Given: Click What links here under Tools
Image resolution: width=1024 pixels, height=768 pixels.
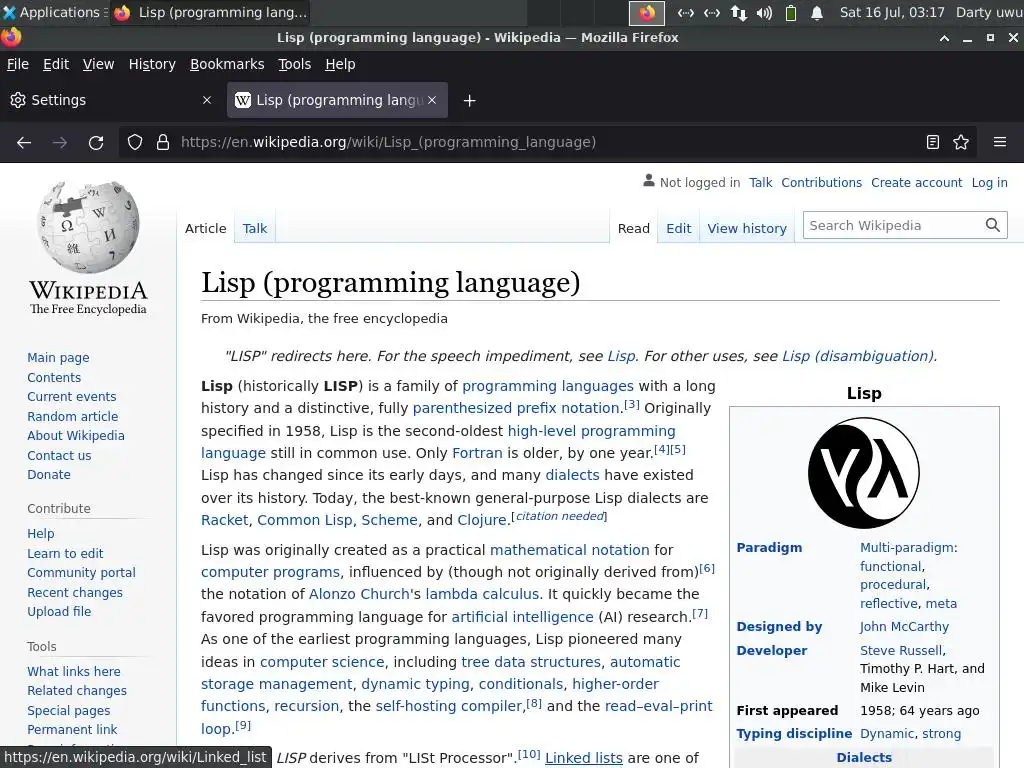Looking at the screenshot, I should (x=74, y=671).
